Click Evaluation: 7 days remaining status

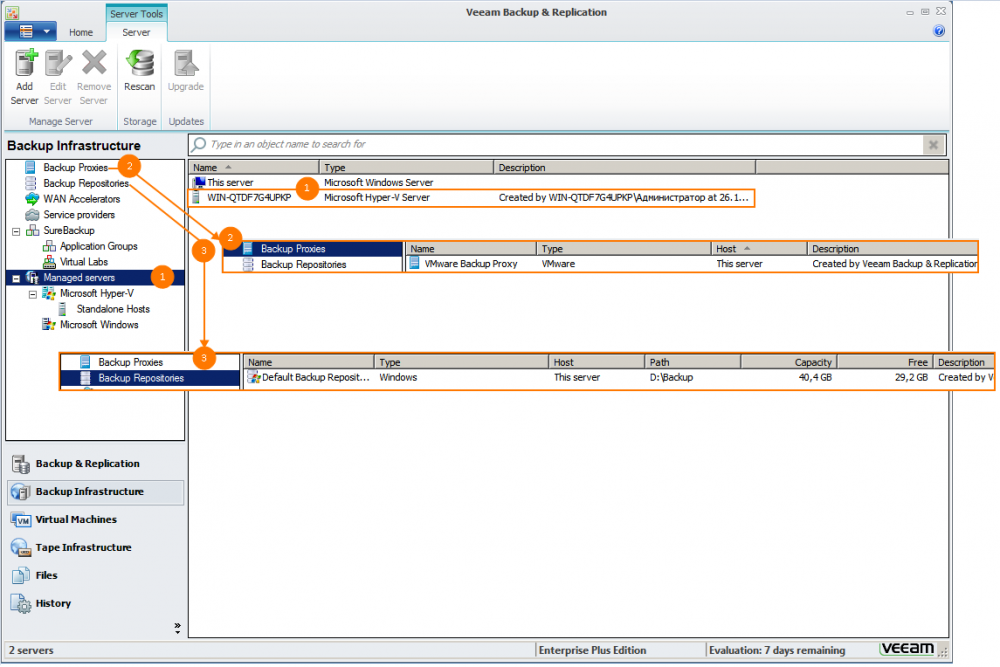coord(777,650)
